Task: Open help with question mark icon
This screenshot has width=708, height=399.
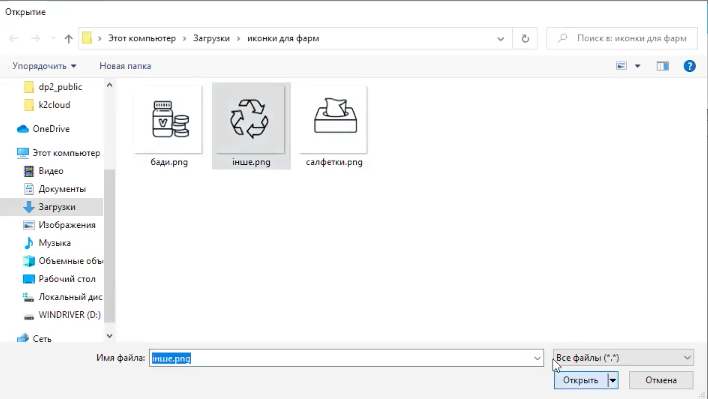Action: coord(689,66)
